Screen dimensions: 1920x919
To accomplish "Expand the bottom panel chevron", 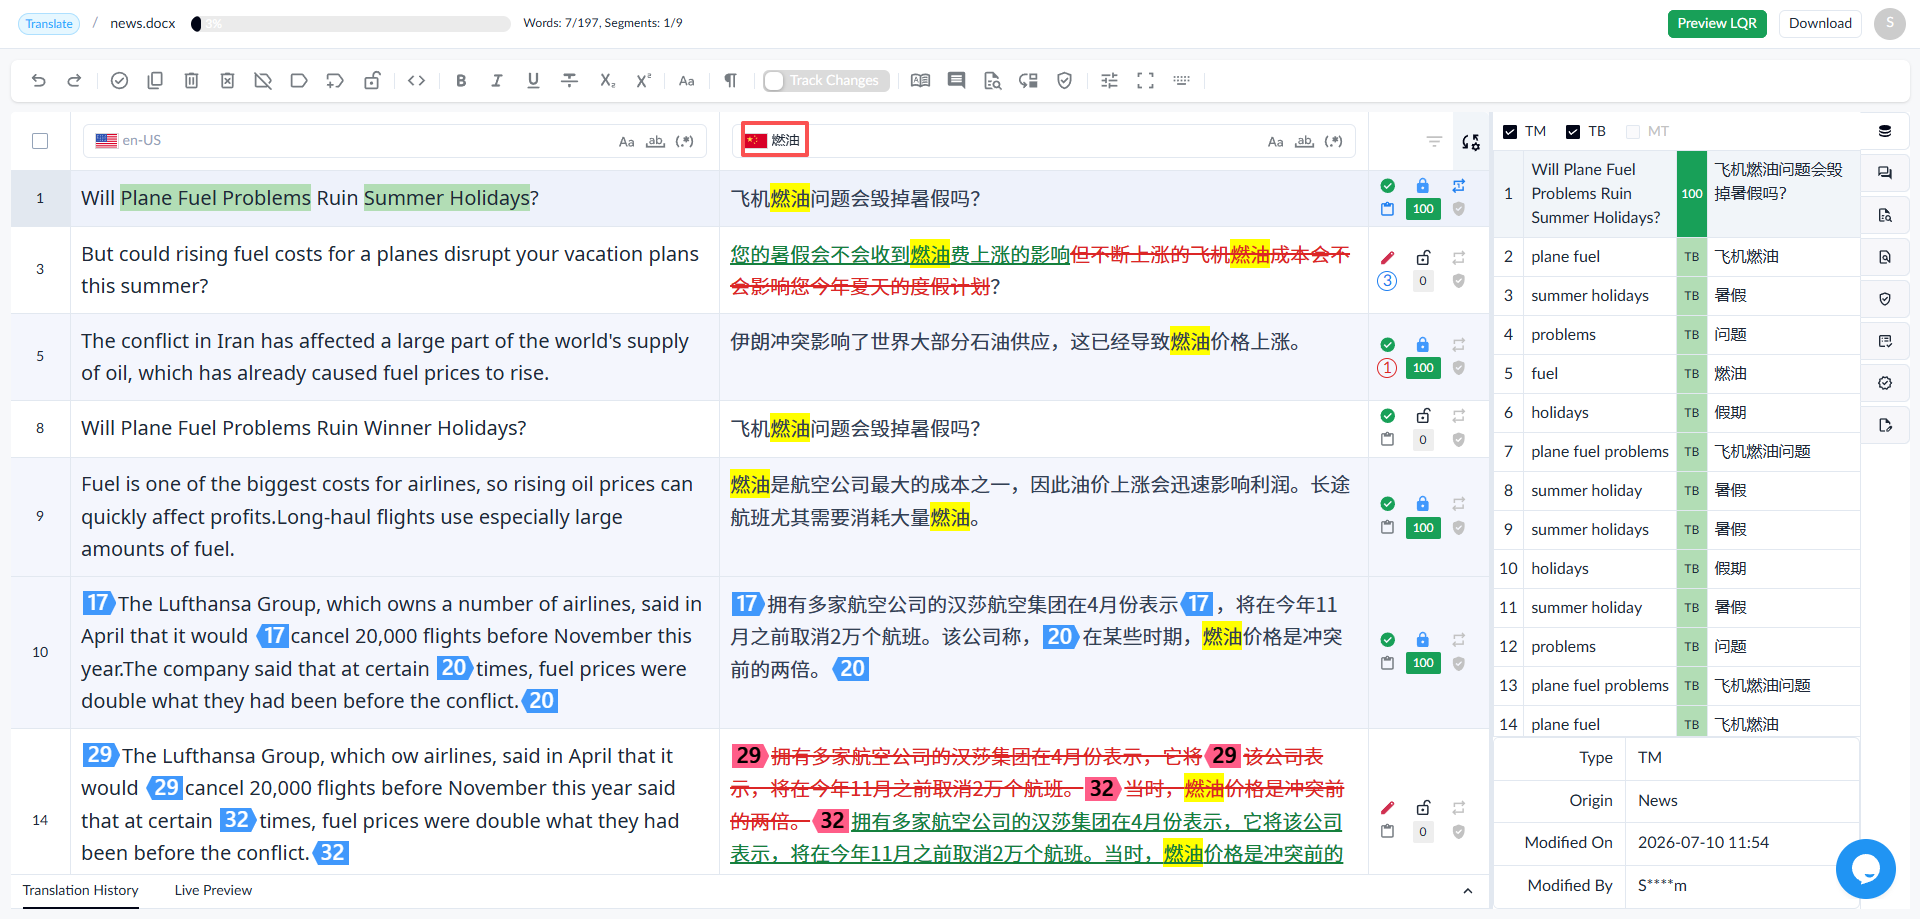I will coord(1467,891).
